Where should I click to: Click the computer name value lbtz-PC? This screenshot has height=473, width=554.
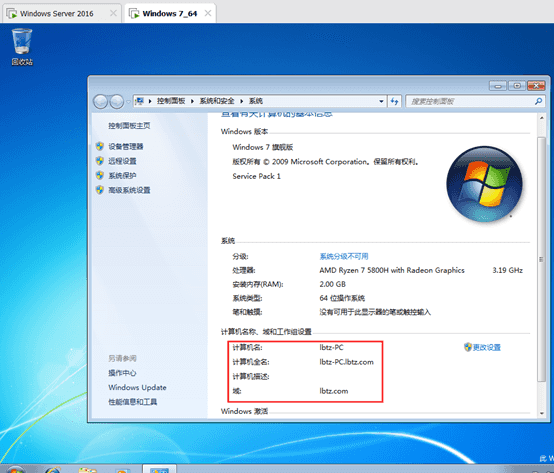(331, 348)
